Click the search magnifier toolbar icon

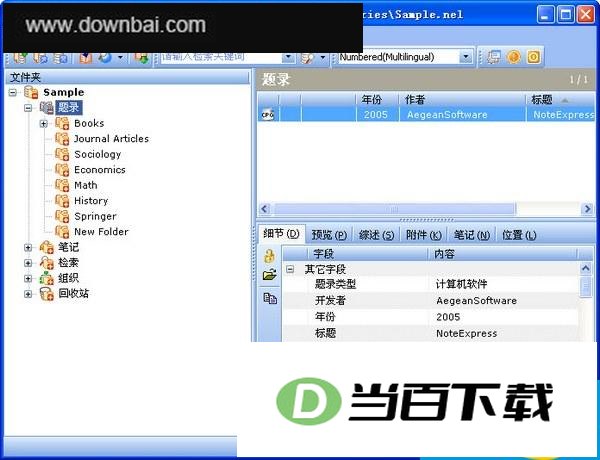307,58
